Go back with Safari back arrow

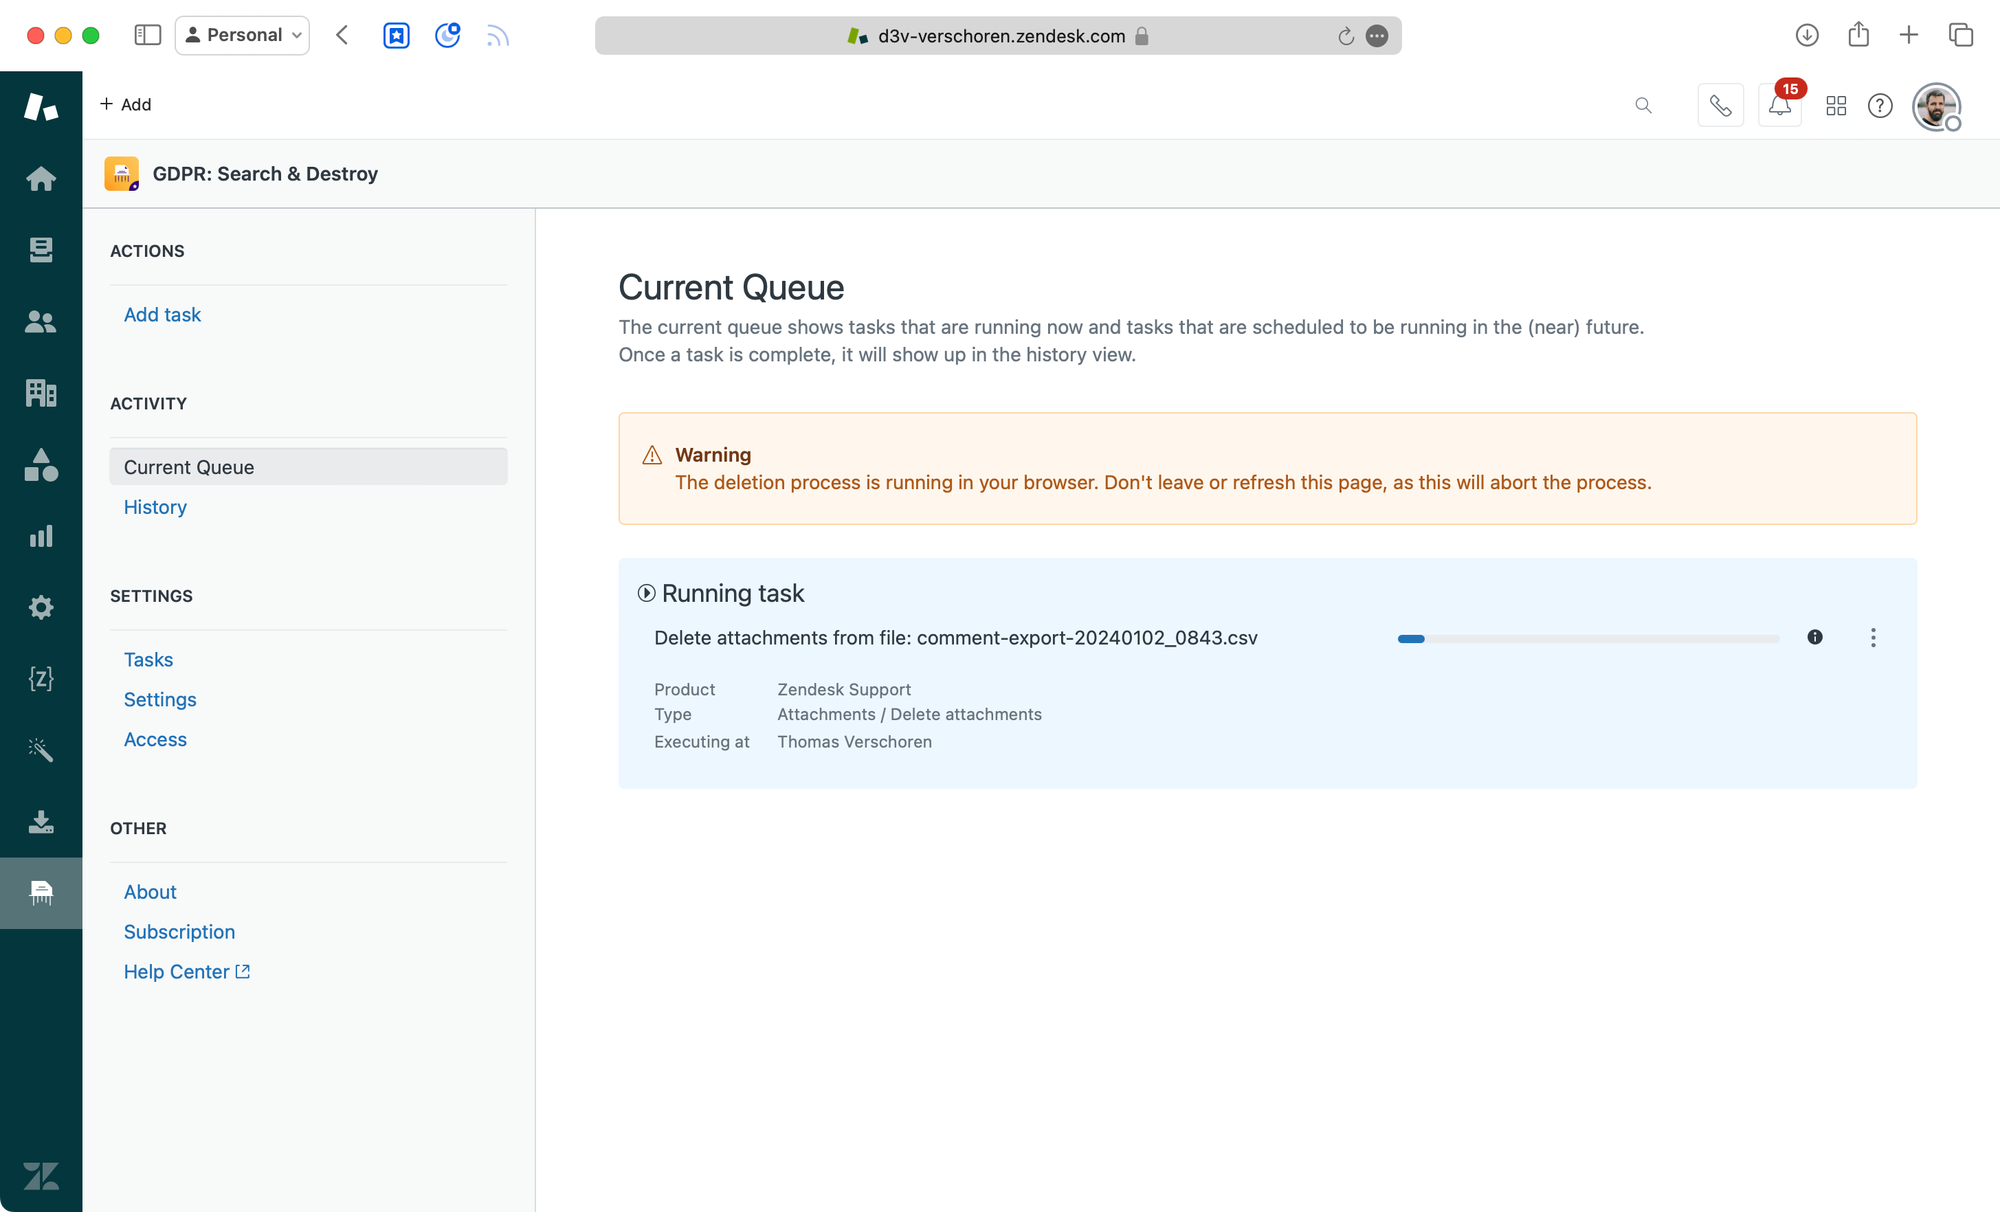point(342,35)
